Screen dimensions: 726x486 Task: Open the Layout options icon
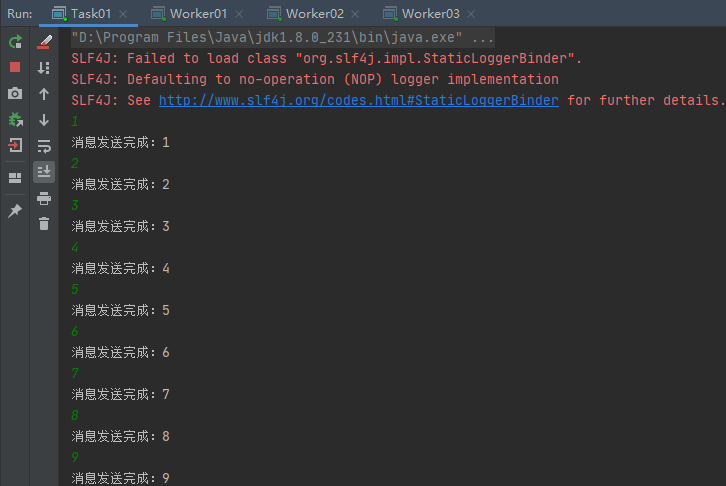(x=15, y=178)
